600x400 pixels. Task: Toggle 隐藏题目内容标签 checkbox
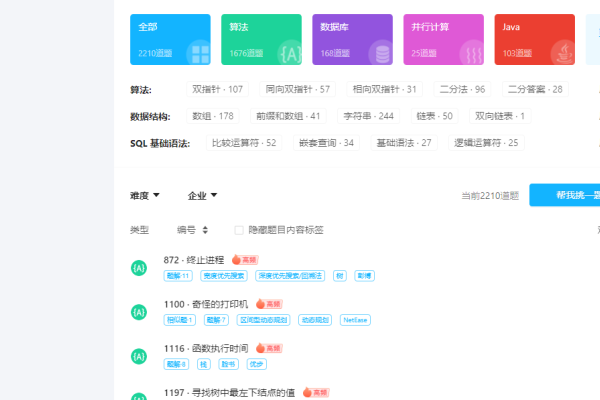tap(239, 230)
